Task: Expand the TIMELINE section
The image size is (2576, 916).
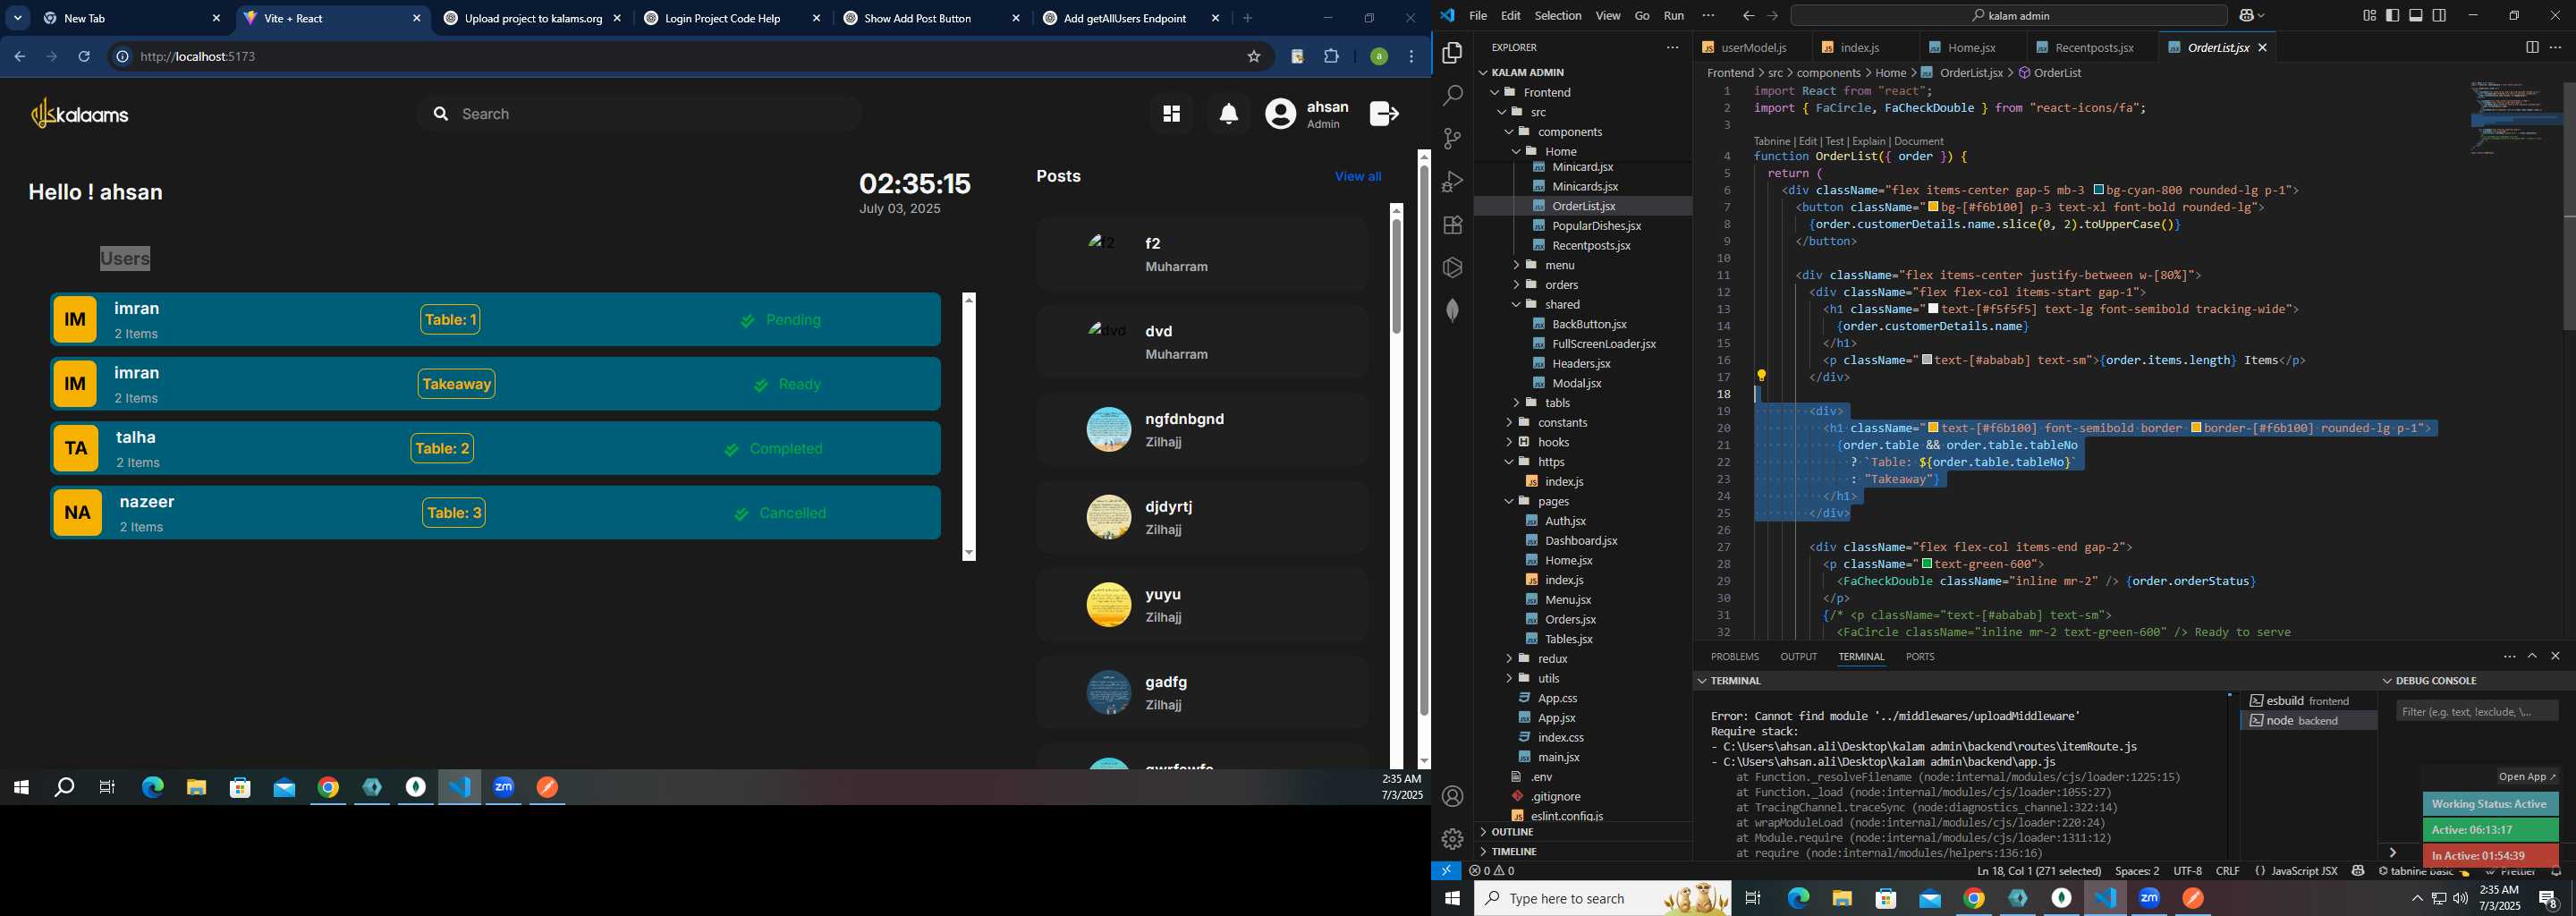Action: tap(1582, 852)
